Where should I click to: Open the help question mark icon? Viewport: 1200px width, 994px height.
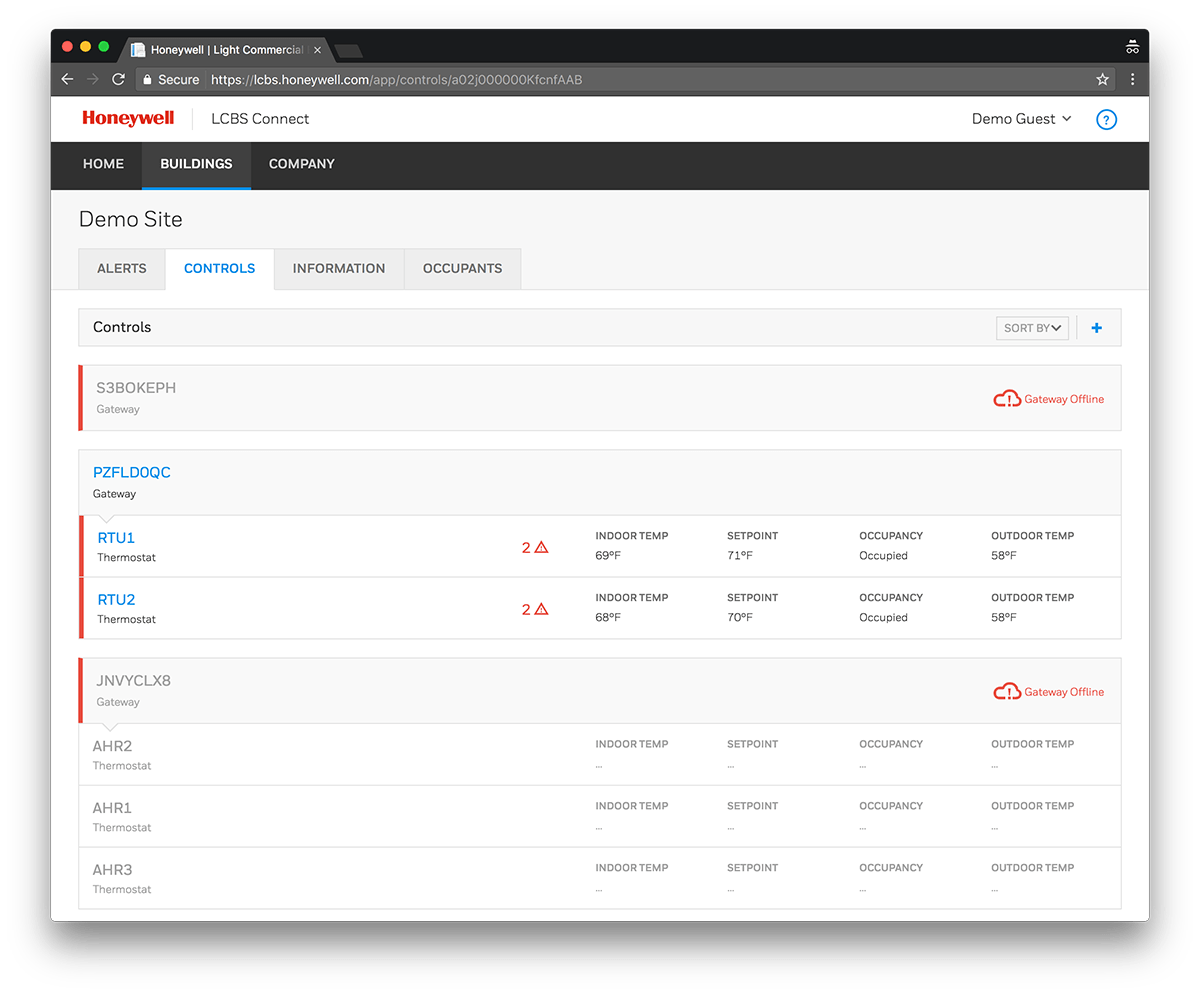(x=1106, y=119)
